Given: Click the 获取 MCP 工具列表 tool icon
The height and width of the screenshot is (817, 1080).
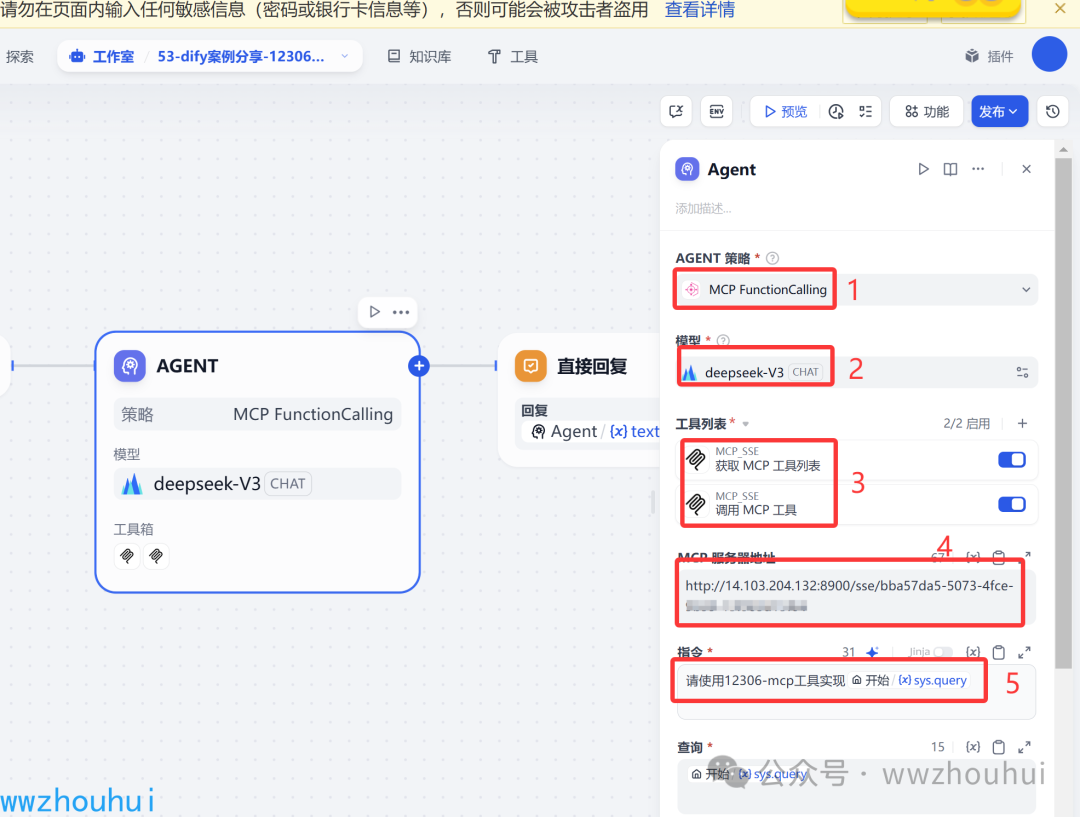Looking at the screenshot, I should [696, 459].
